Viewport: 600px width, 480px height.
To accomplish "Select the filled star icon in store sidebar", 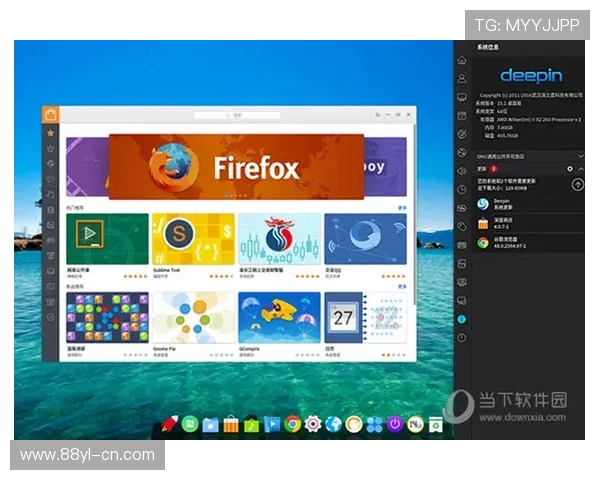I will [51, 133].
